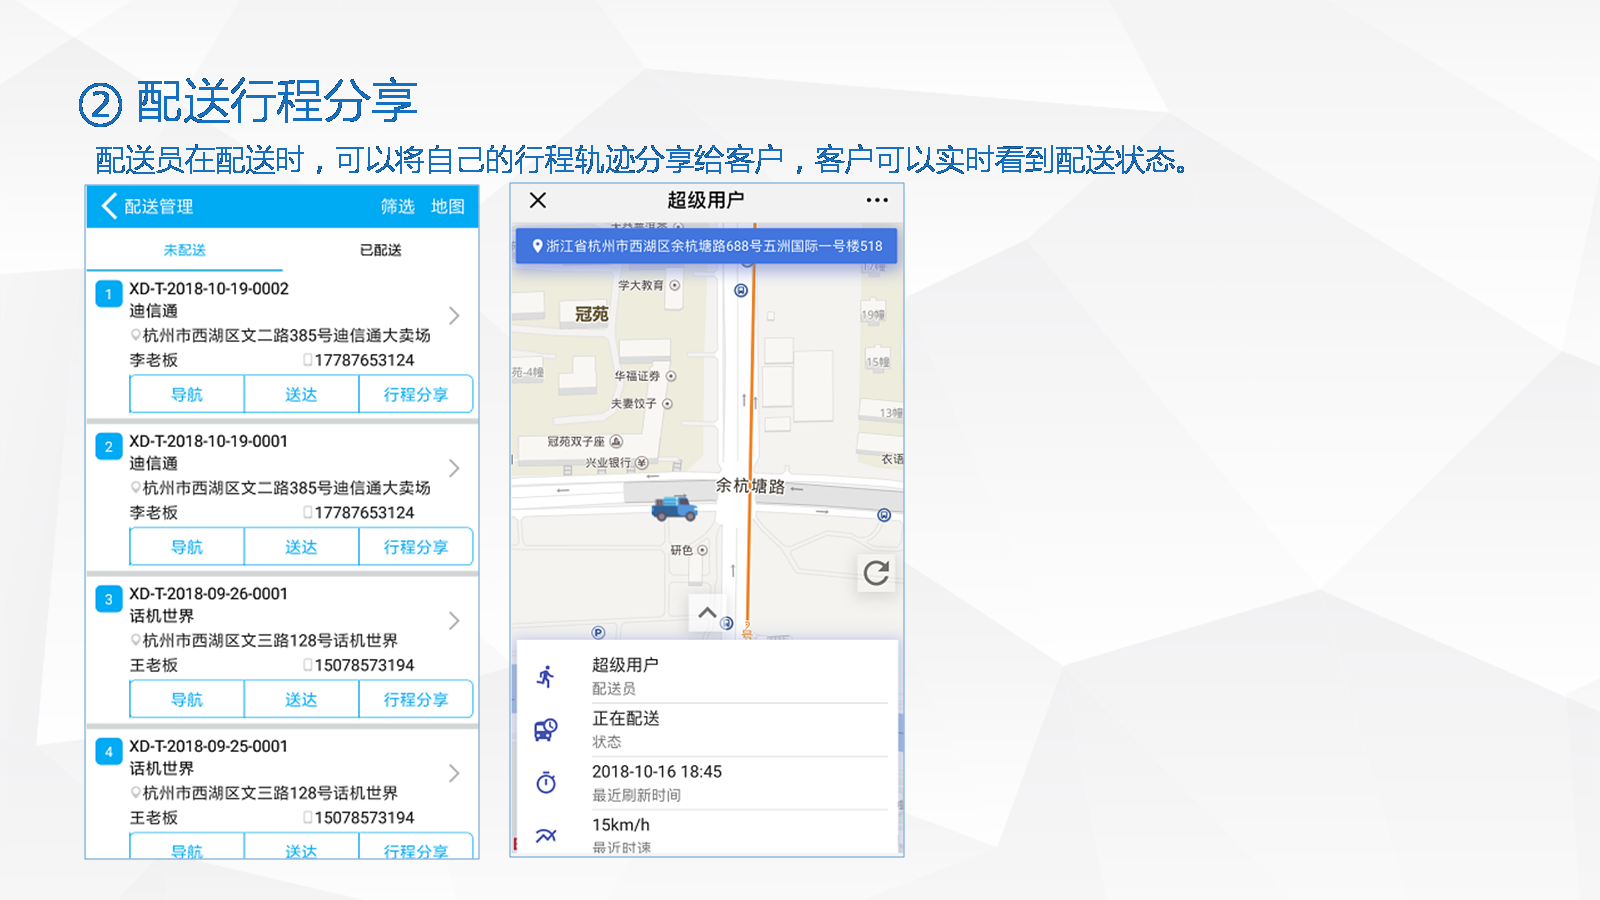
Task: Click the blue delivery truck on map
Action: [x=674, y=508]
